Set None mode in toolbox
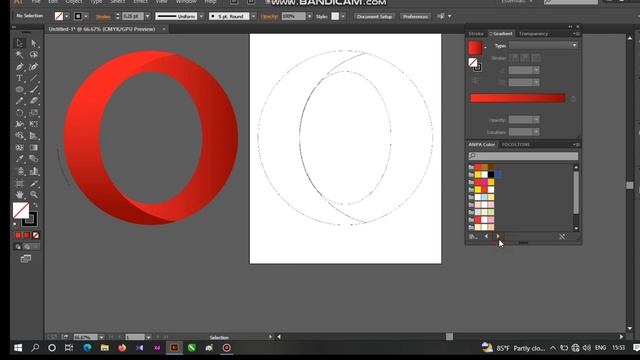 36,236
